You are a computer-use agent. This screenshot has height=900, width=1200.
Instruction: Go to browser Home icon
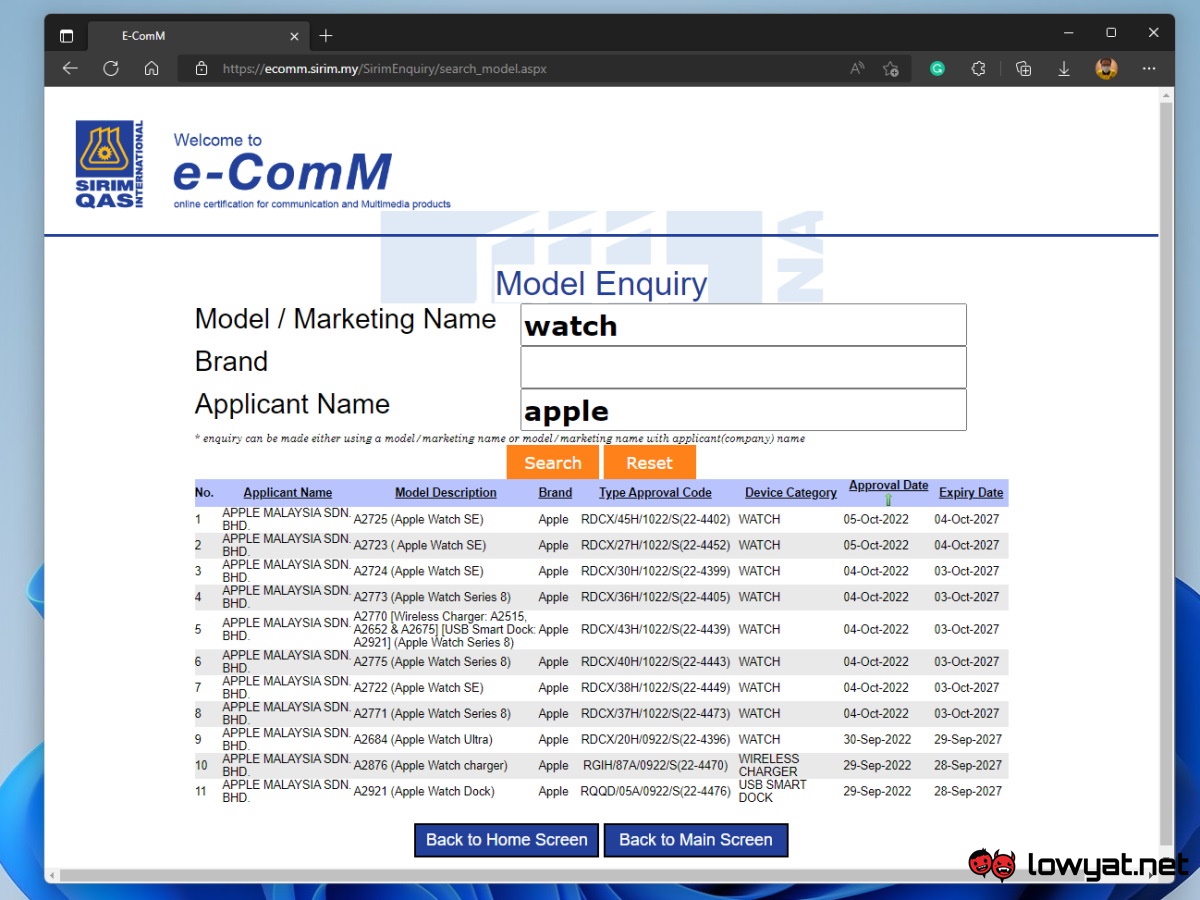[152, 69]
